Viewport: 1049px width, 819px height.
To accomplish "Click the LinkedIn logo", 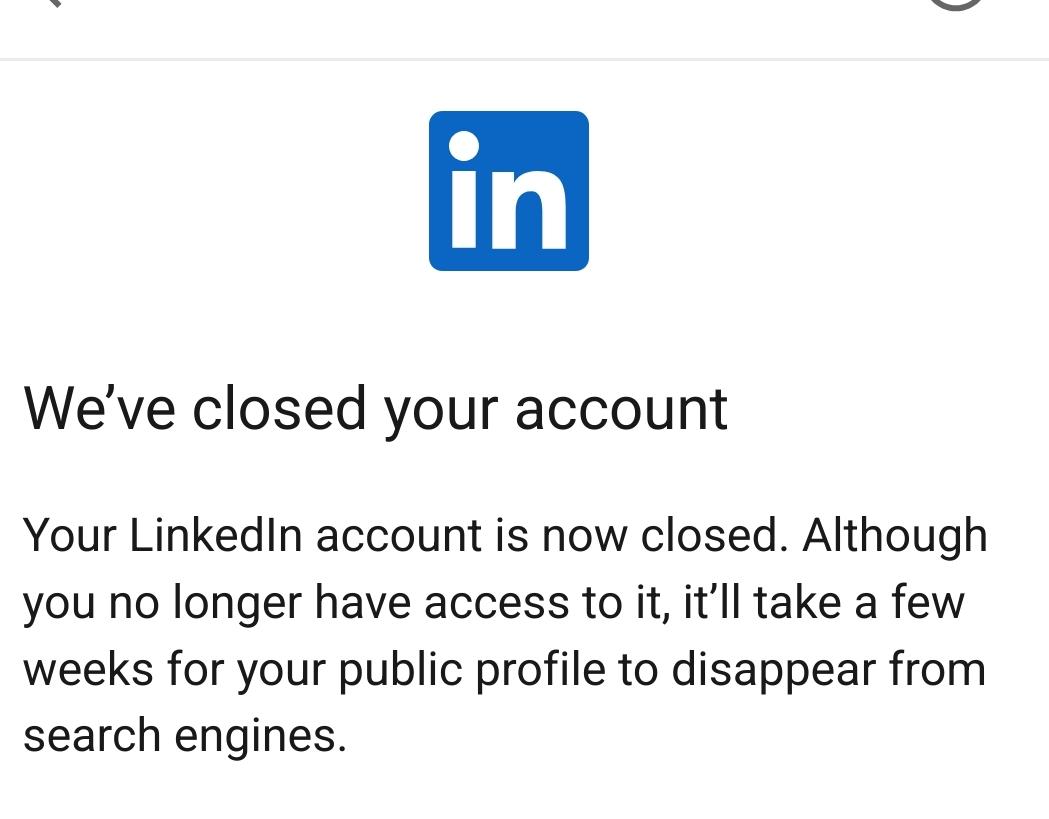I will click(508, 191).
